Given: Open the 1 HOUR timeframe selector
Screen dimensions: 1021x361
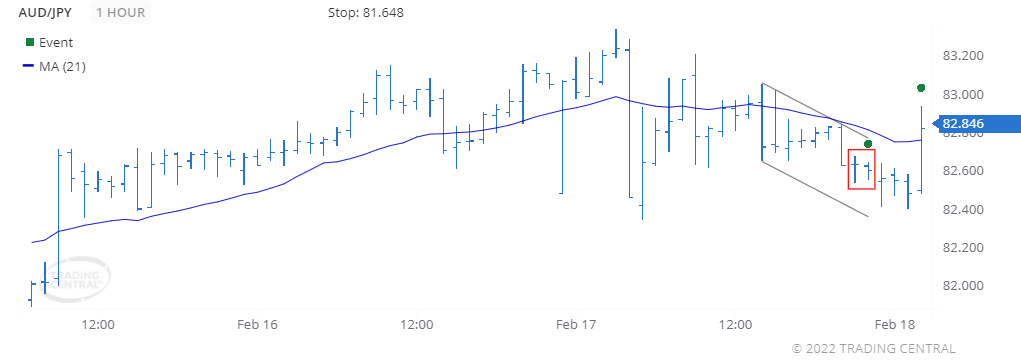Looking at the screenshot, I should click(x=121, y=12).
